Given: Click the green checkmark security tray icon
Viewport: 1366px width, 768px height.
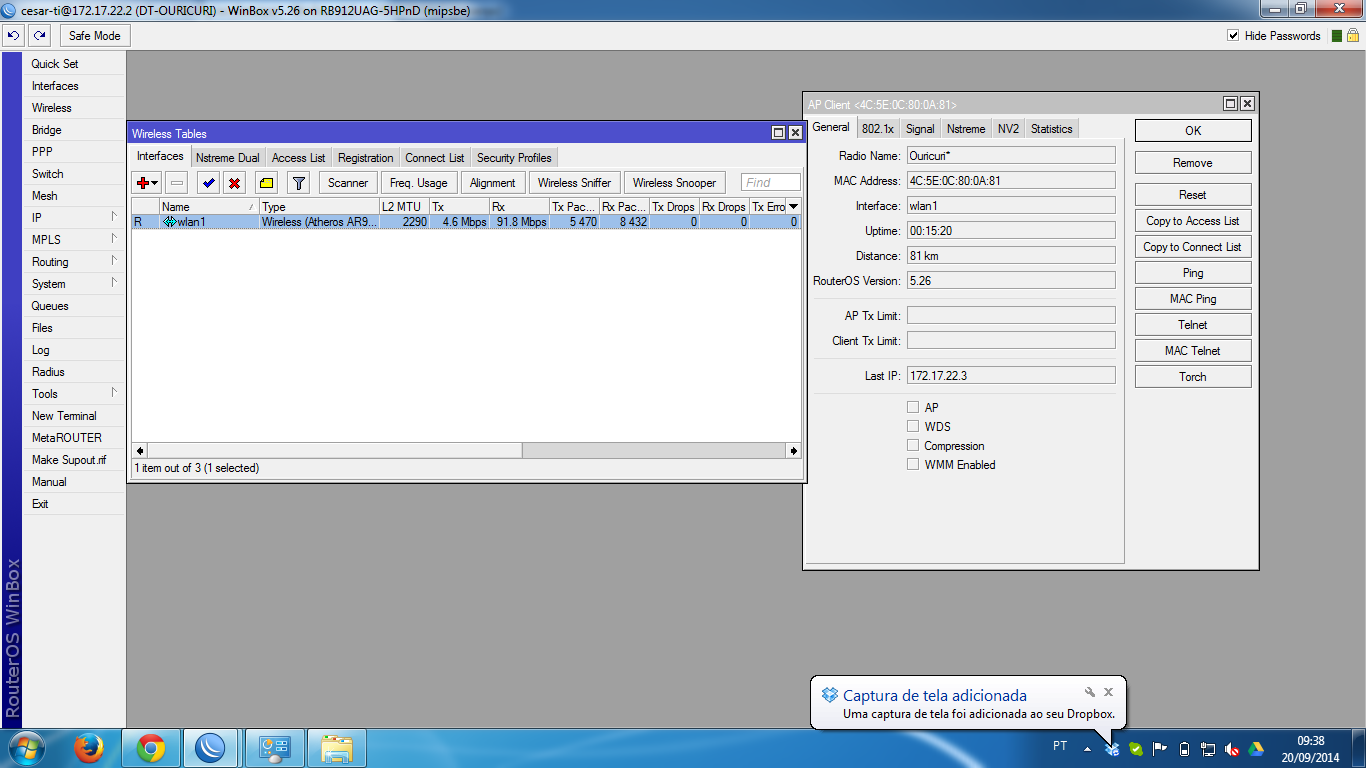Looking at the screenshot, I should coord(1136,749).
